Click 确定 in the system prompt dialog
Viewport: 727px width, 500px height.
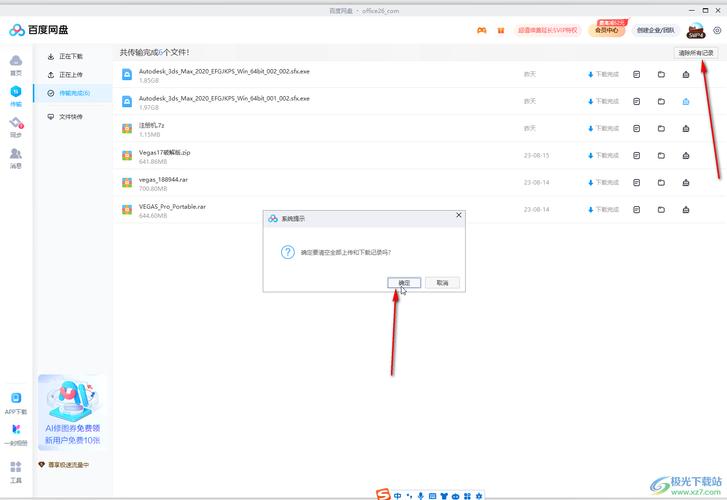pyautogui.click(x=404, y=282)
